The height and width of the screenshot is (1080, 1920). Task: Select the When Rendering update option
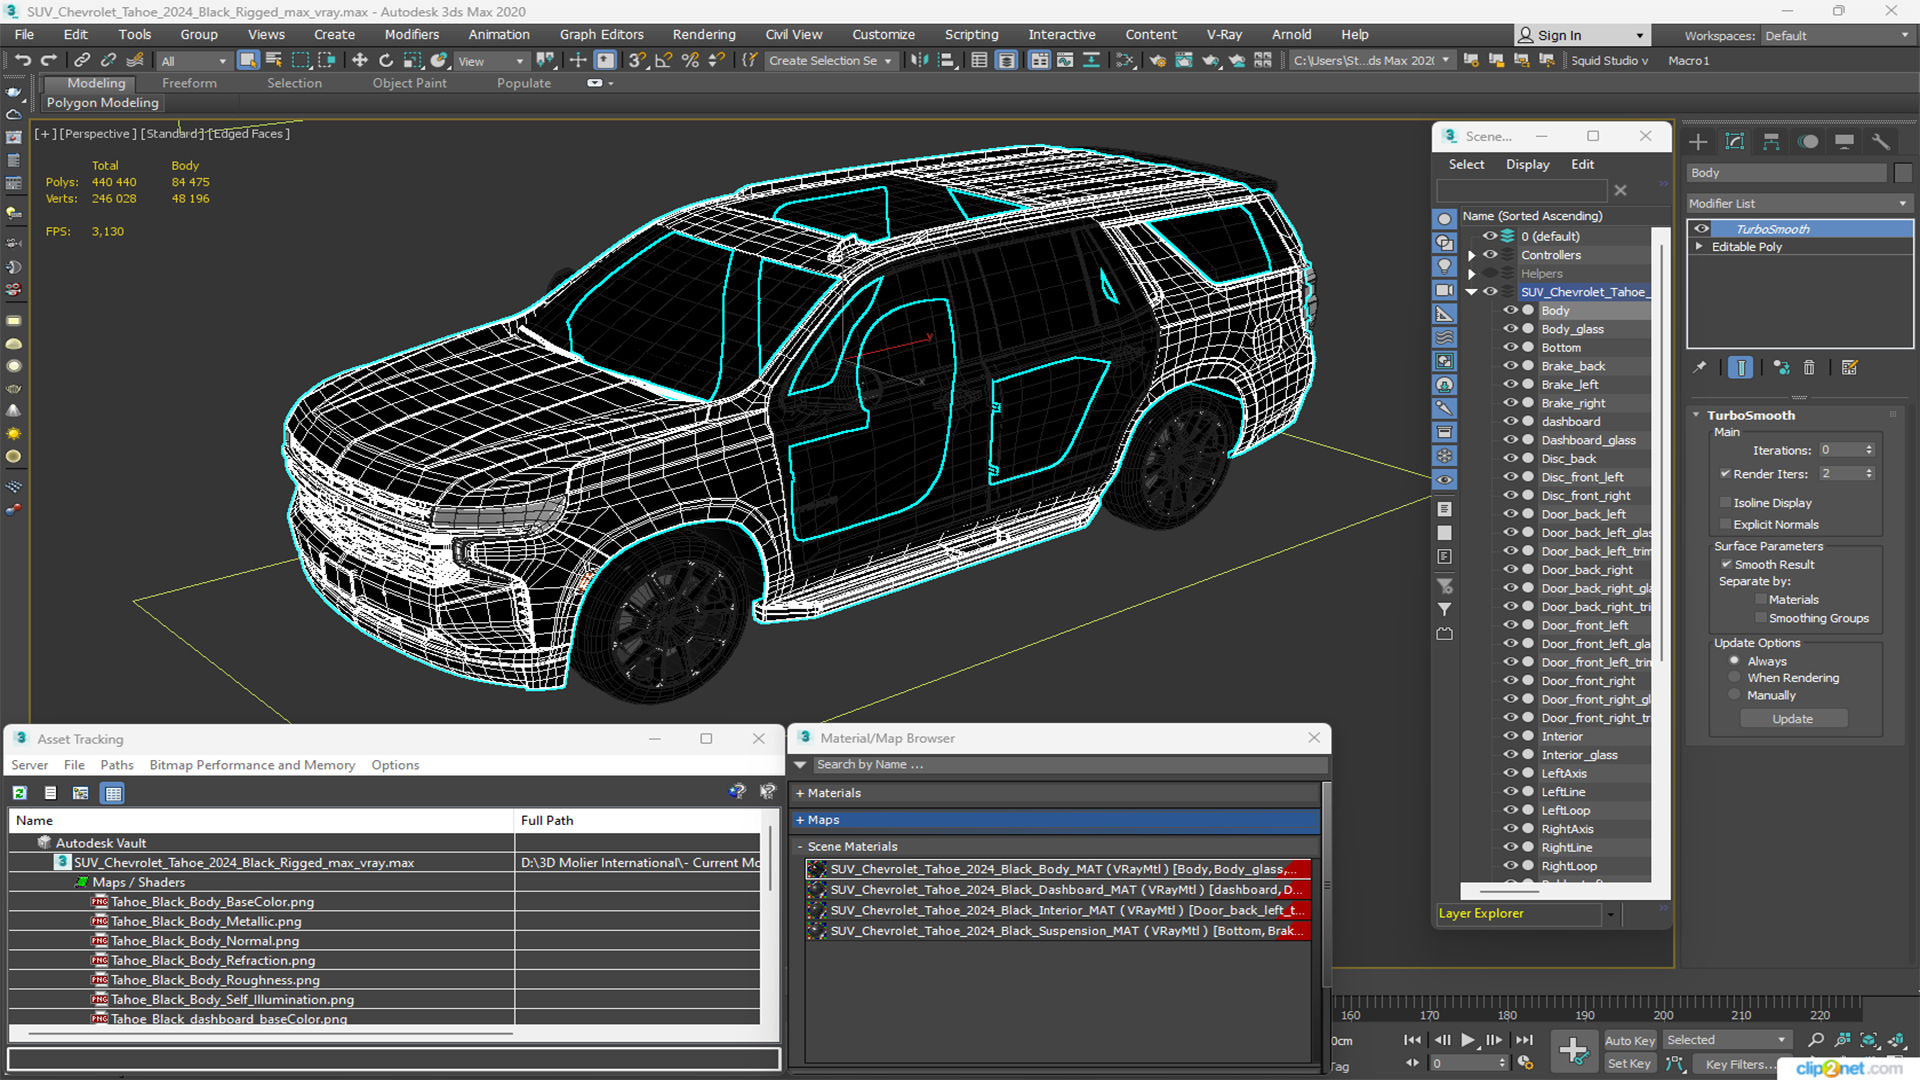(x=1735, y=678)
